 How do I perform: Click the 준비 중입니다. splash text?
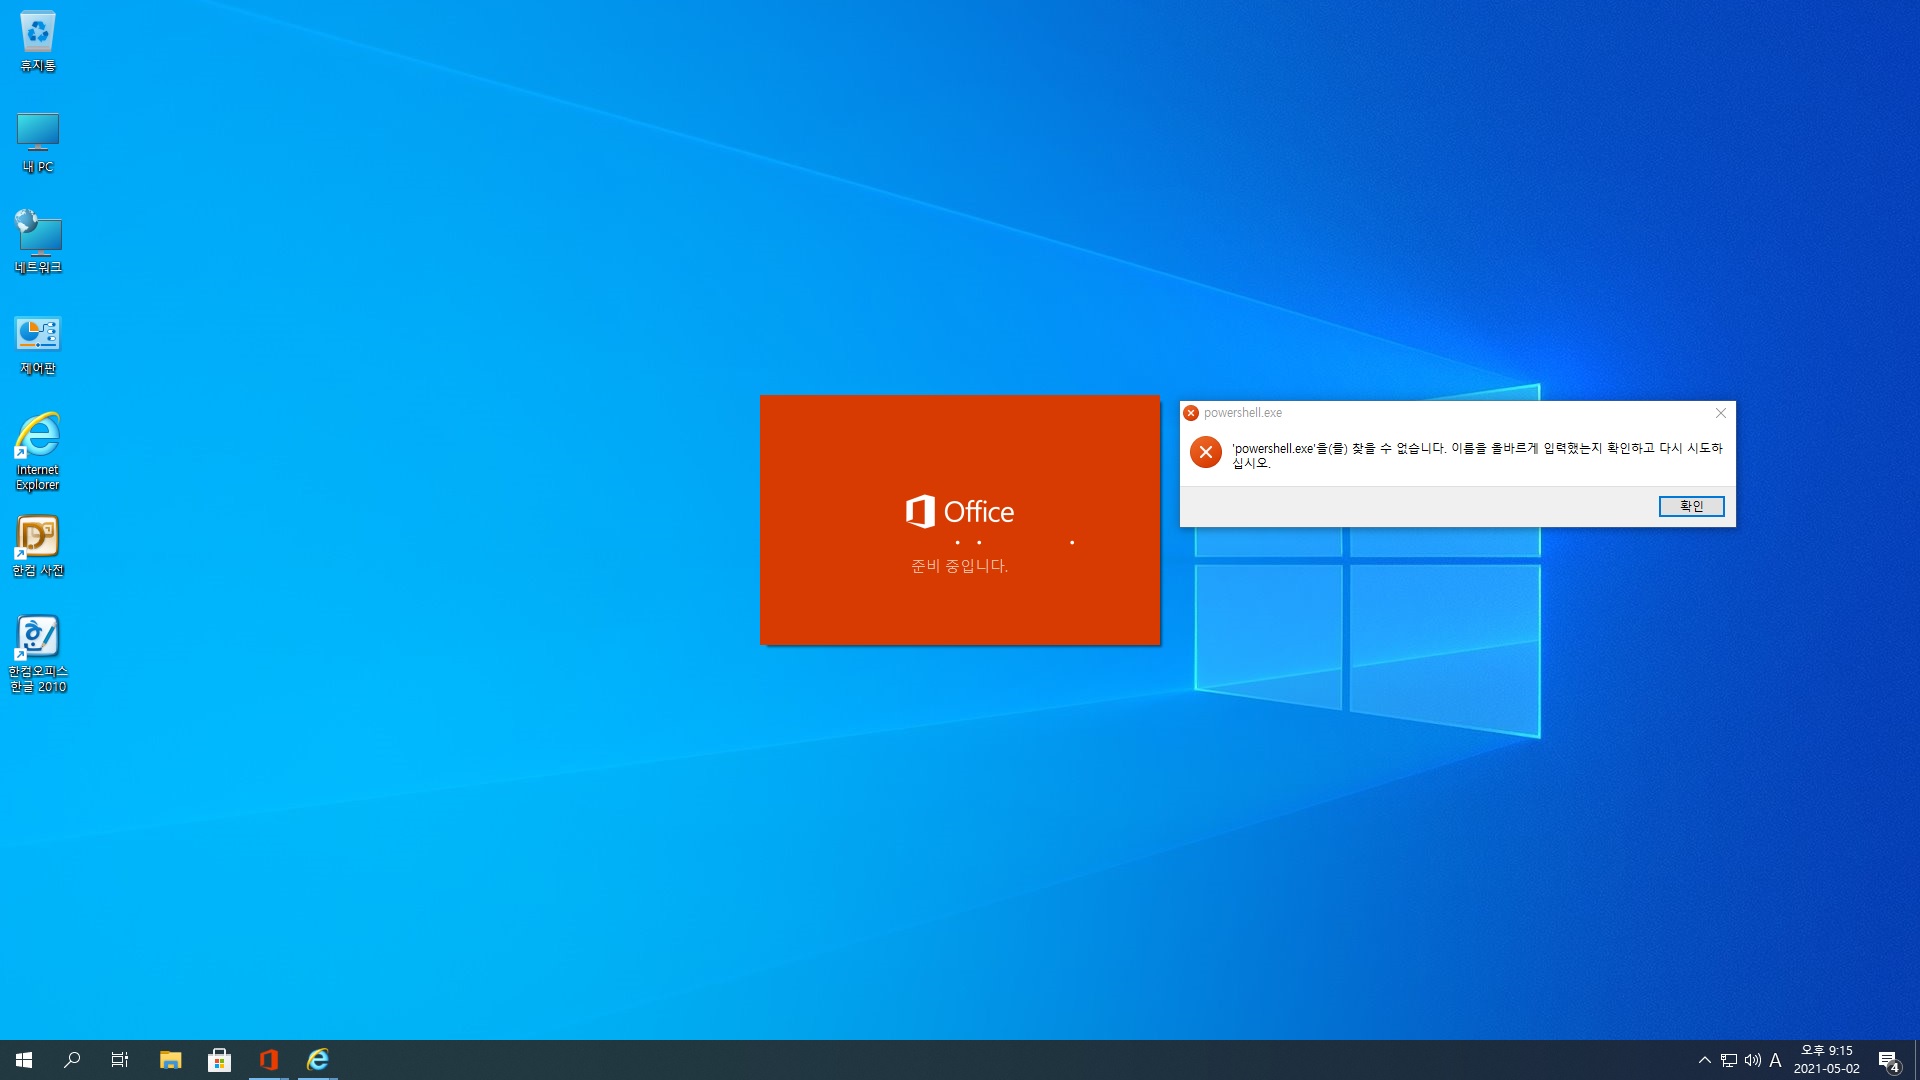coord(960,566)
